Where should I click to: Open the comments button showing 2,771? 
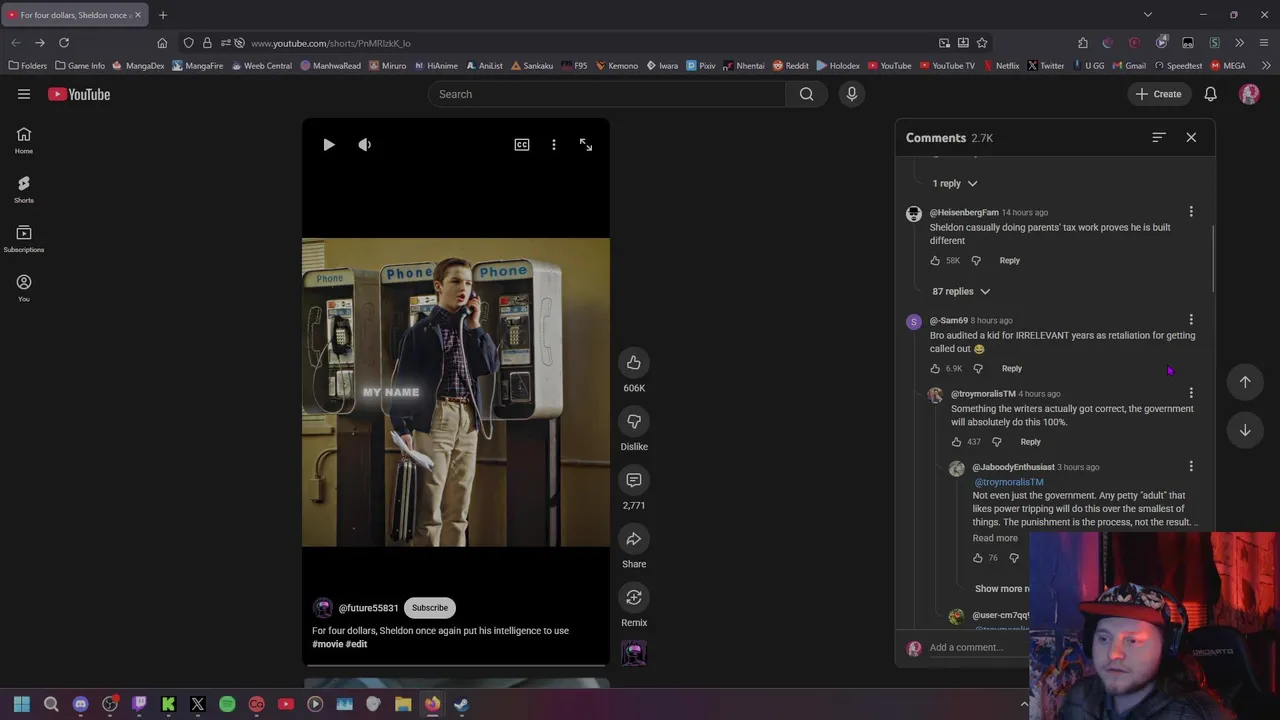pos(634,480)
